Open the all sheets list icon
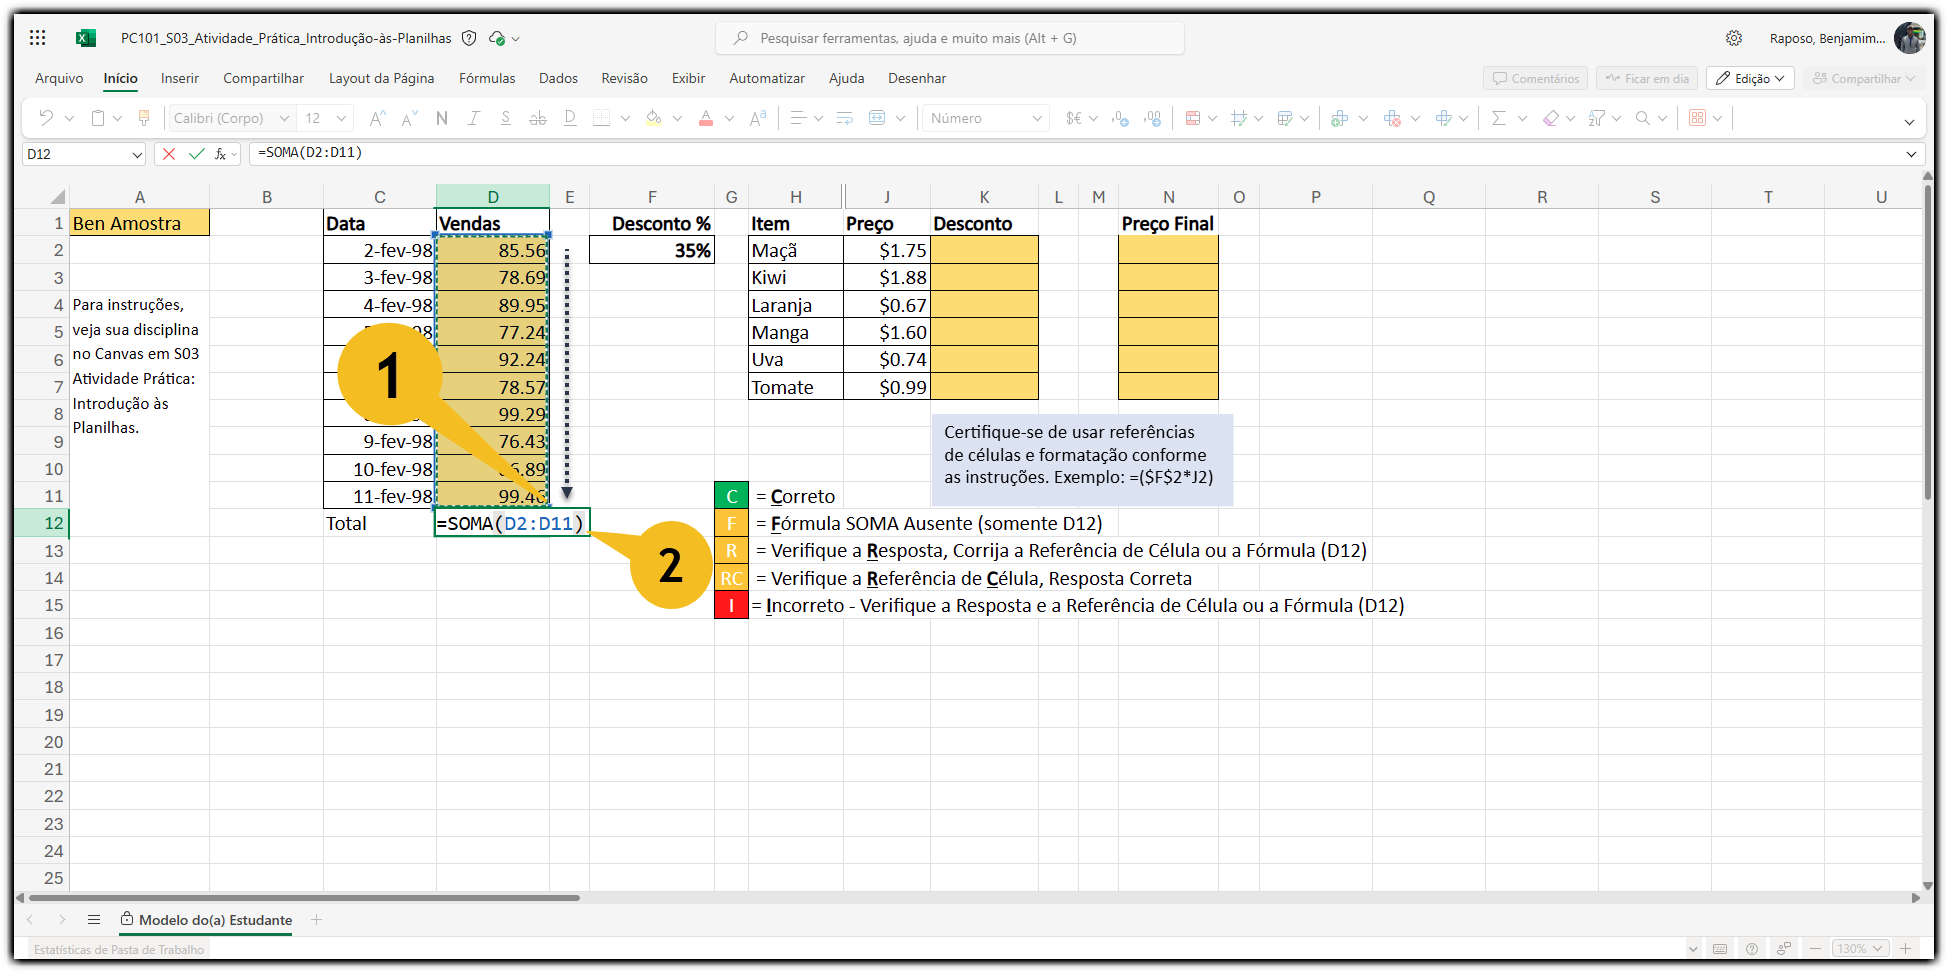The width and height of the screenshot is (1950, 975). (94, 920)
